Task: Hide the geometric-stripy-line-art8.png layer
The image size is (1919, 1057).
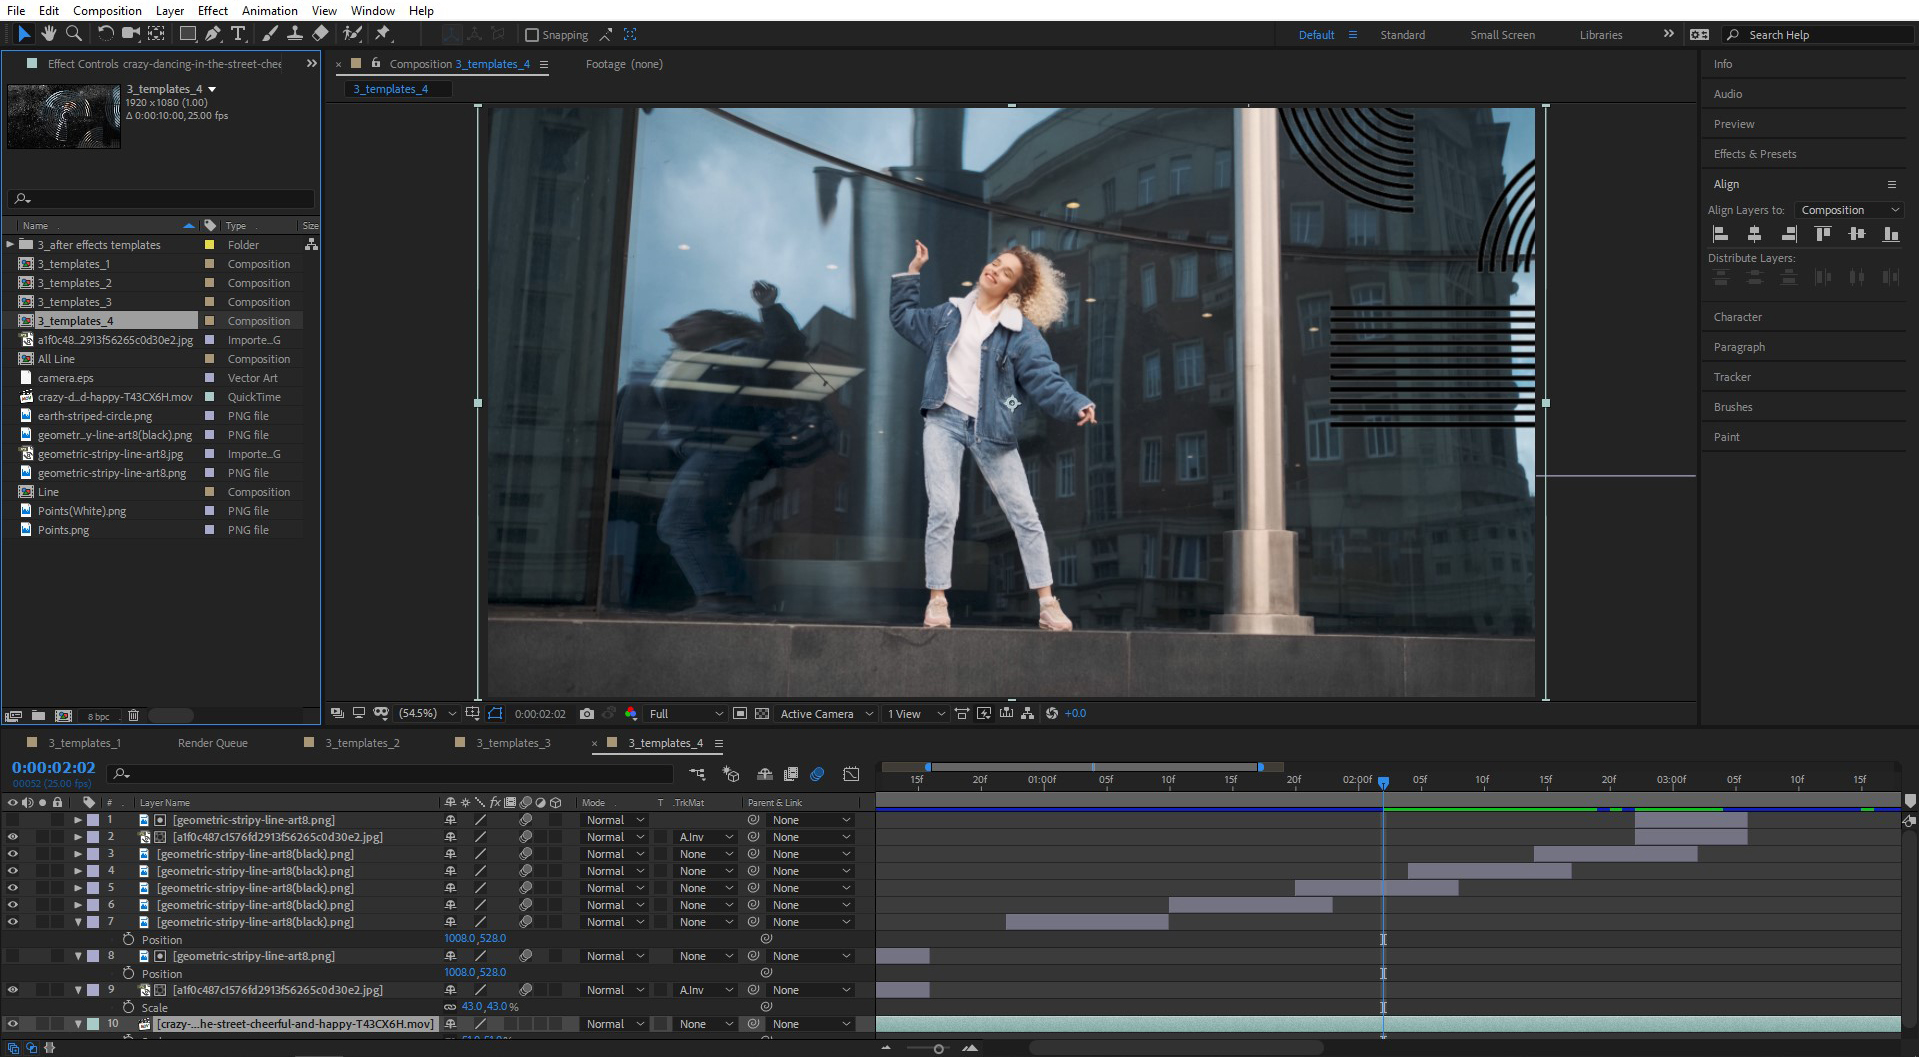Action: (11, 819)
